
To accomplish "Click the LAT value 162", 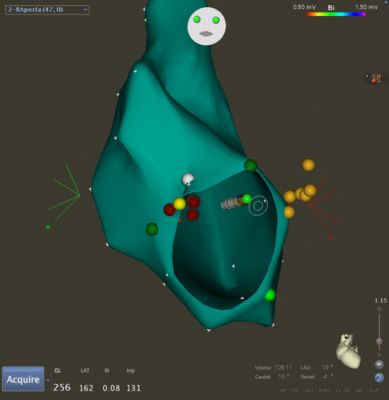I will [86, 388].
